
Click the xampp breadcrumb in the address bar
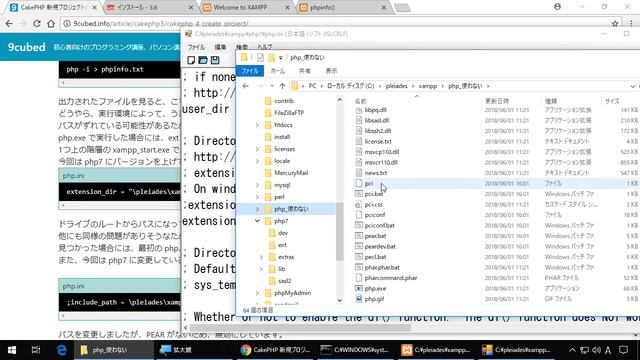tap(428, 86)
